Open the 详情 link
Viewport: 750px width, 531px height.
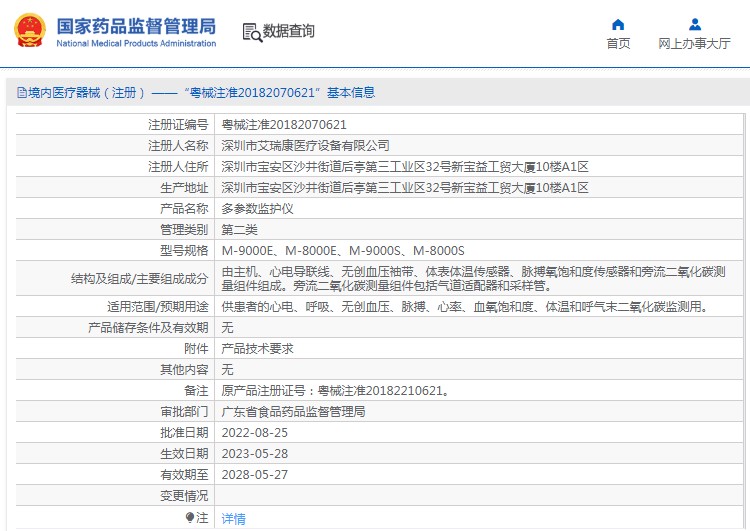pyautogui.click(x=233, y=519)
